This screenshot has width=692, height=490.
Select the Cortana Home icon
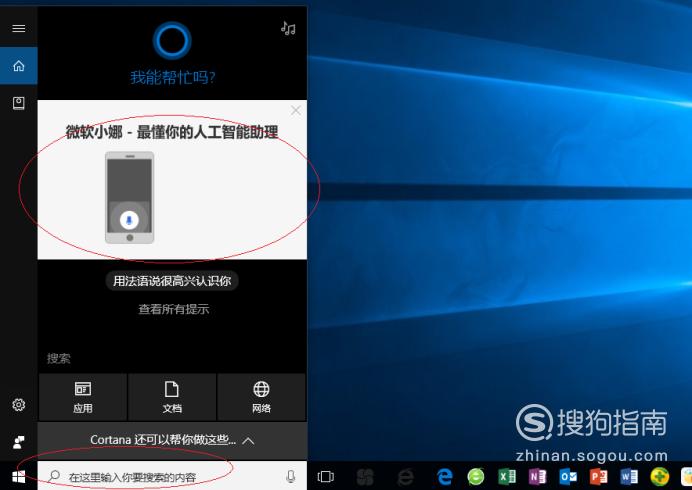pos(19,66)
